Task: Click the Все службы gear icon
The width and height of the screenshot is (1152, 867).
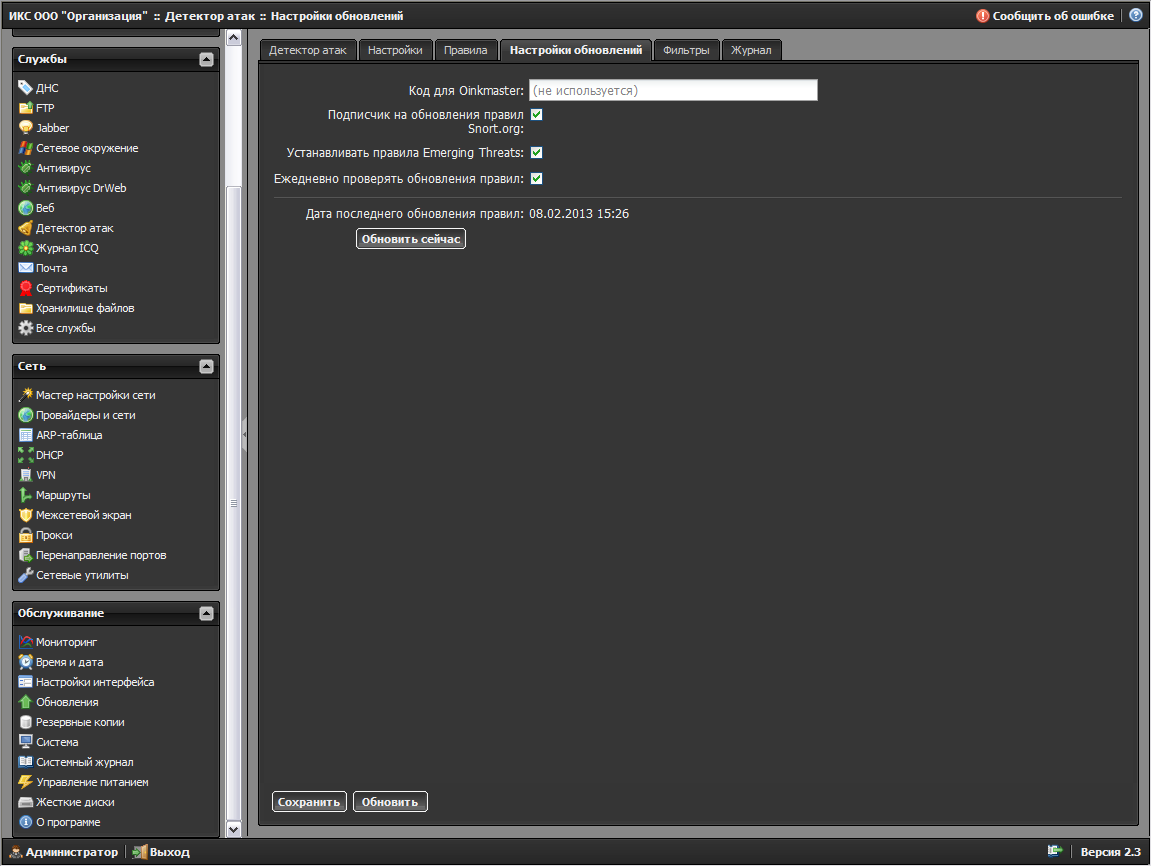Action: (x=26, y=328)
